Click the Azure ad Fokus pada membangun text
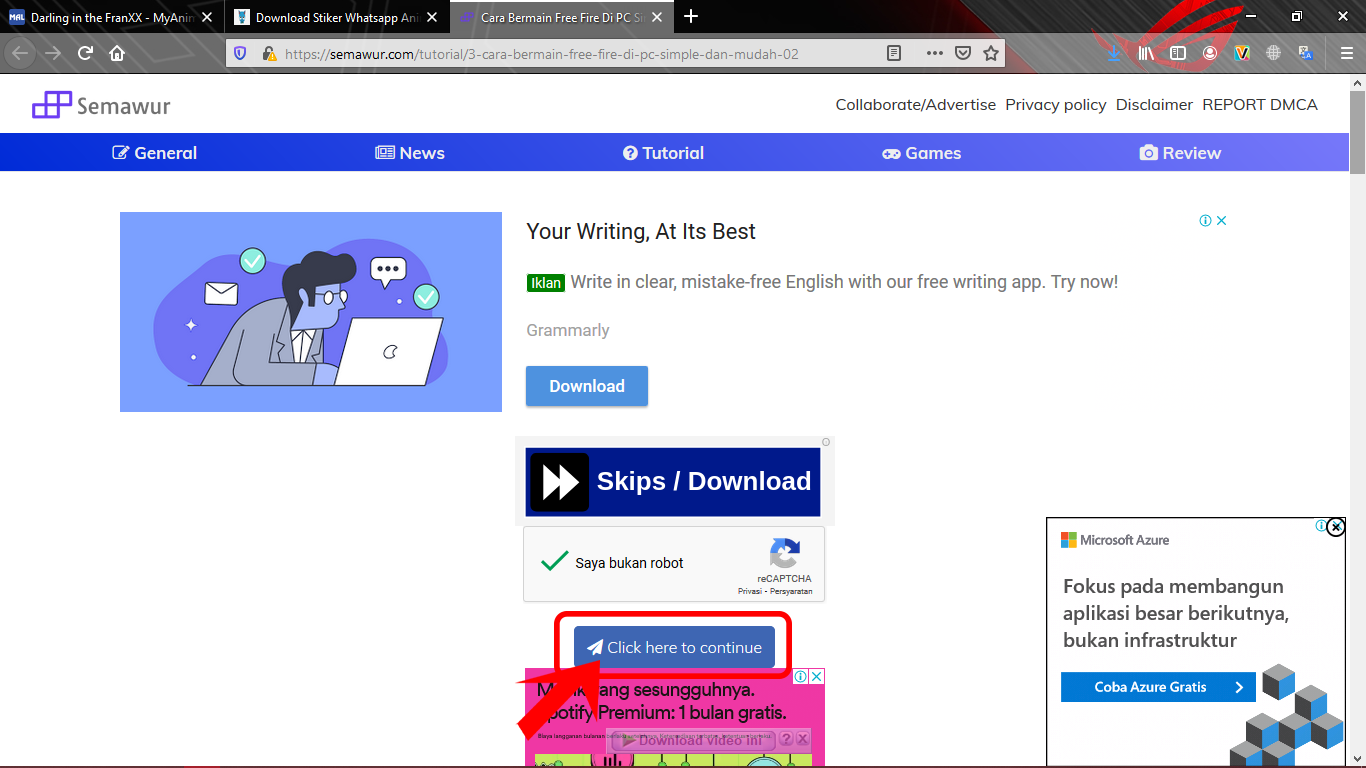Image resolution: width=1366 pixels, height=768 pixels. pos(1176,613)
